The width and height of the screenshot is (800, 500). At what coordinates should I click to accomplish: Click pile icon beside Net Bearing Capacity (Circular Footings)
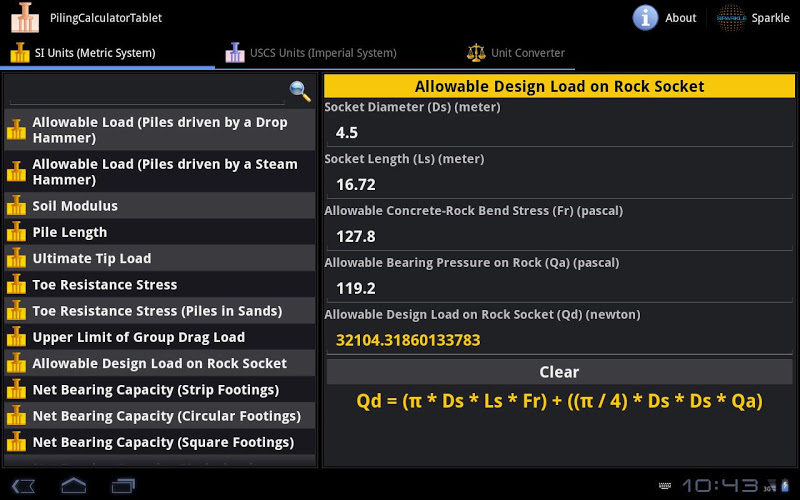pos(16,416)
